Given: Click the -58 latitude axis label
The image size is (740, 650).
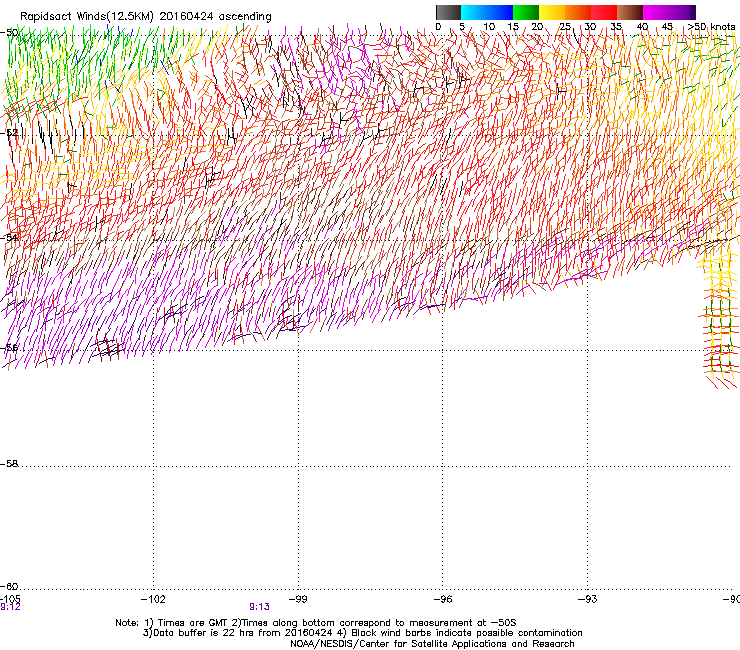Looking at the screenshot, I should coord(9,464).
